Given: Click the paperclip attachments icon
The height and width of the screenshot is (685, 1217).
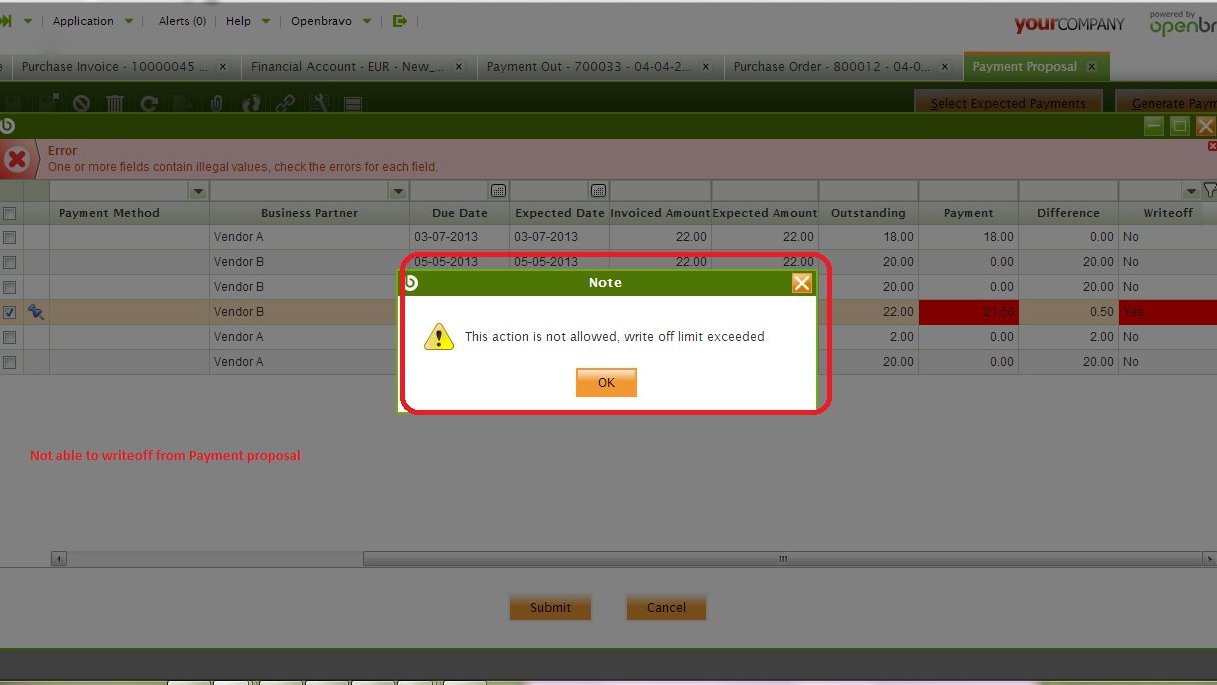Looking at the screenshot, I should [216, 103].
